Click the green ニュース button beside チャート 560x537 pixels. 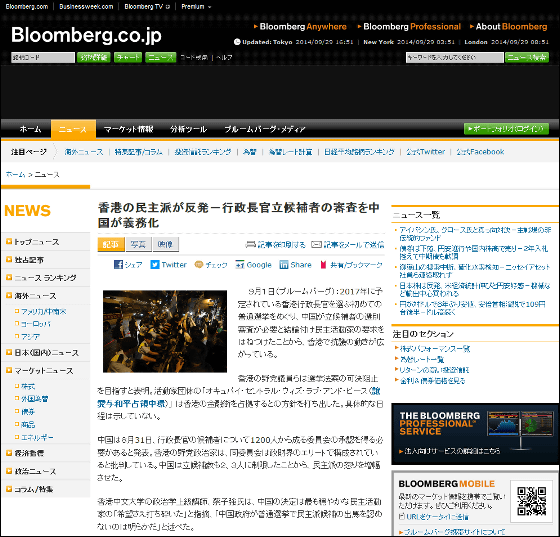coord(161,57)
